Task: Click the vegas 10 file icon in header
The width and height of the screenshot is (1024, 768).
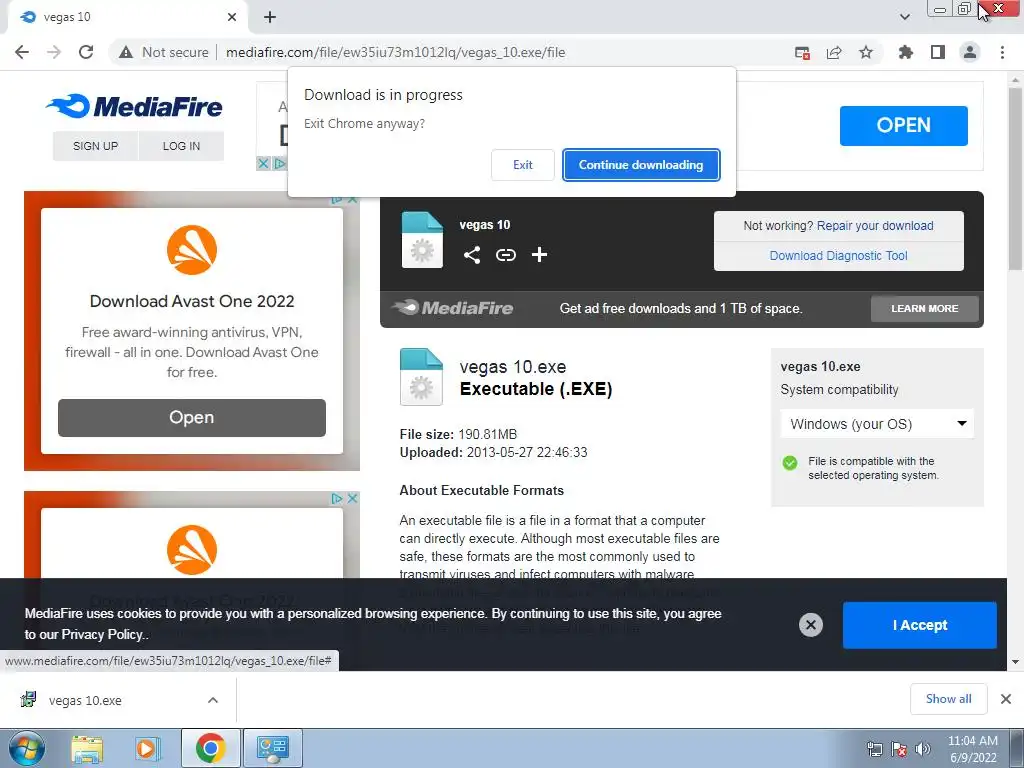Action: click(422, 240)
